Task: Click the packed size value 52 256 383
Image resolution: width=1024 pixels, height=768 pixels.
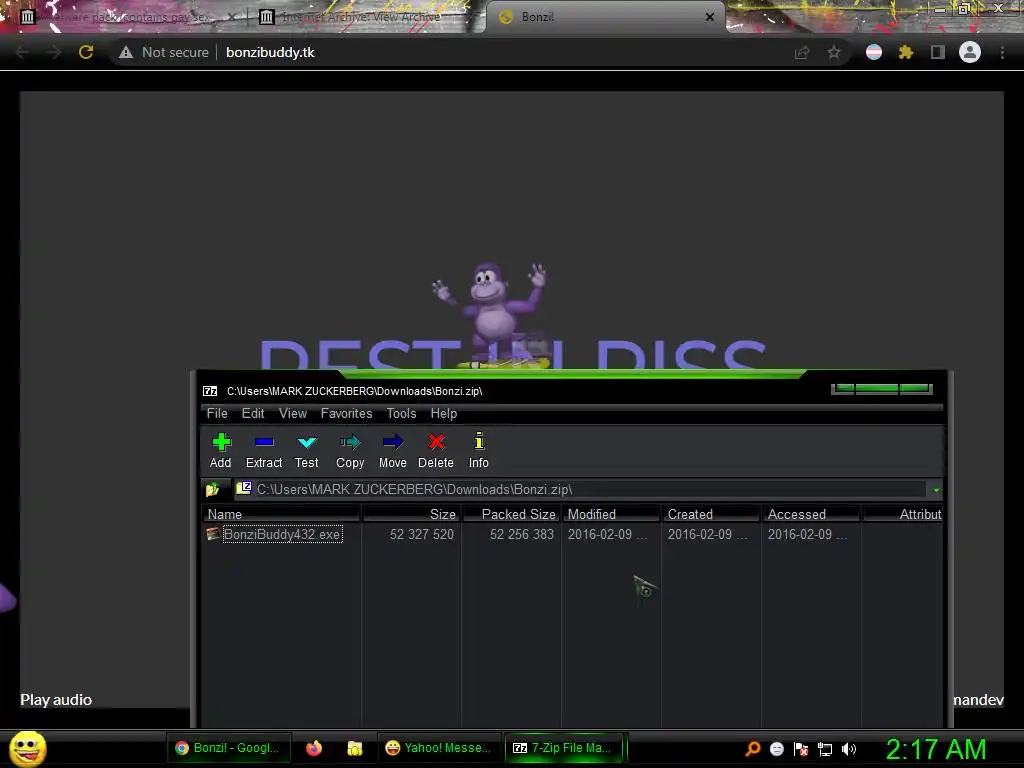Action: [x=522, y=534]
